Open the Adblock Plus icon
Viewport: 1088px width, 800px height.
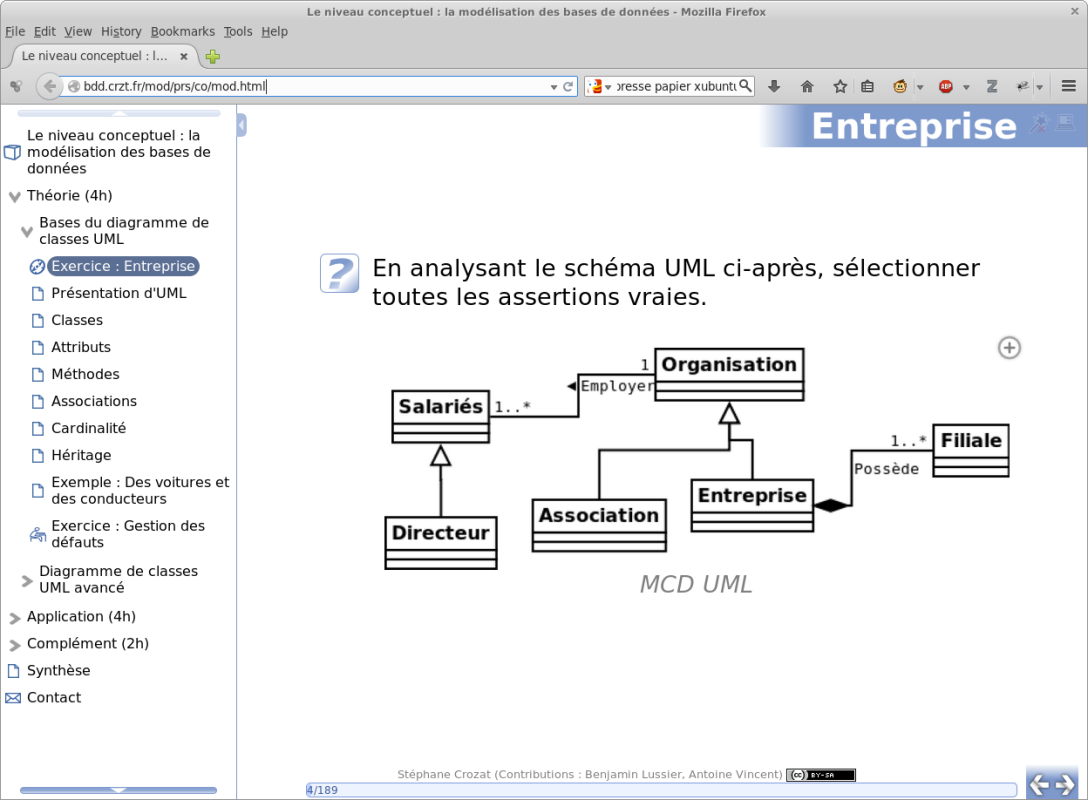(x=945, y=86)
